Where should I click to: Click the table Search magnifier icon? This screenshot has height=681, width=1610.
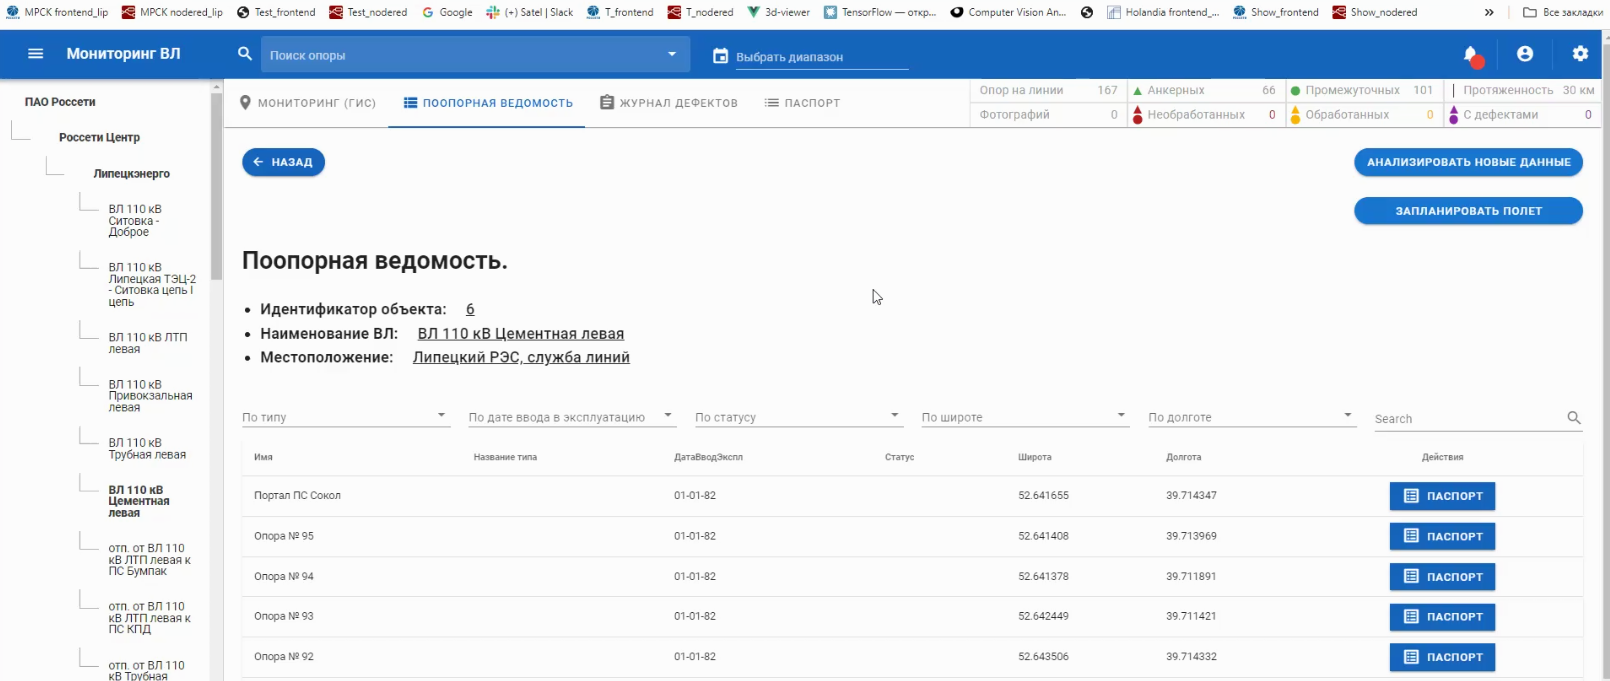click(1574, 418)
